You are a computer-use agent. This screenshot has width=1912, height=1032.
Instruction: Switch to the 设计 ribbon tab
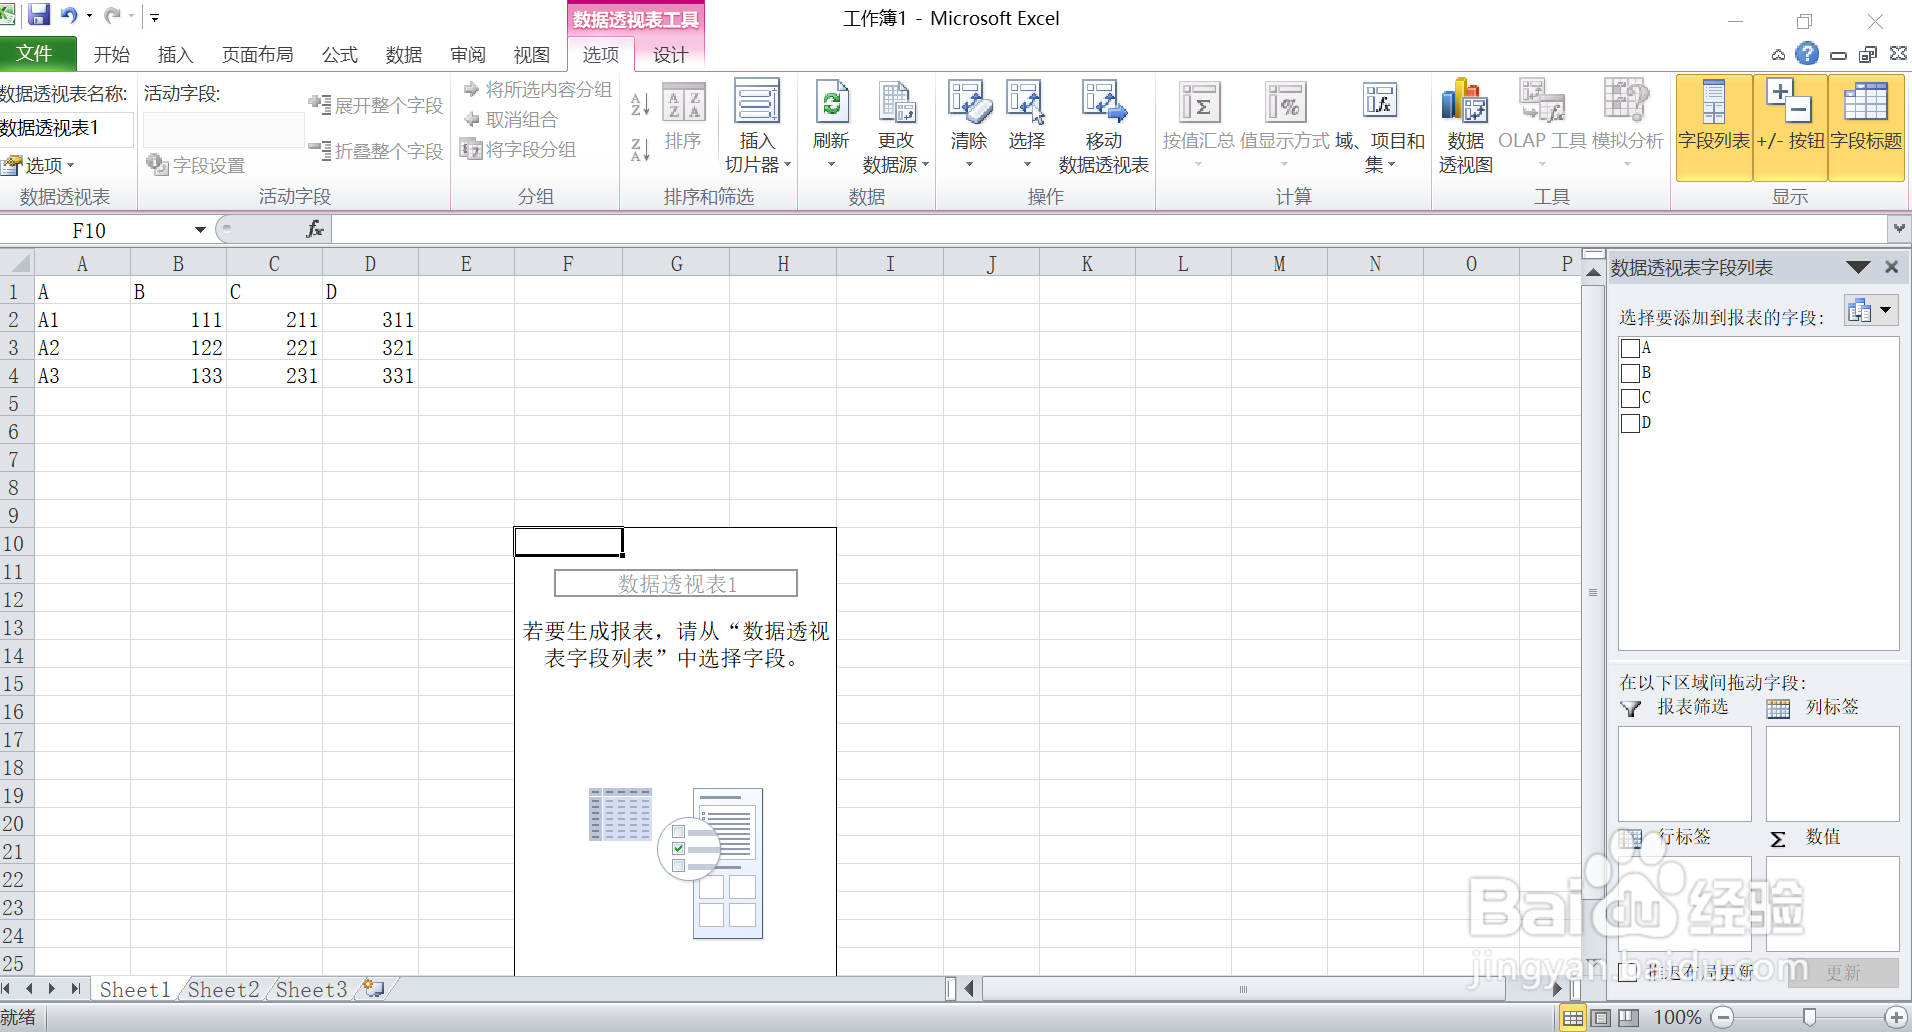[x=670, y=55]
